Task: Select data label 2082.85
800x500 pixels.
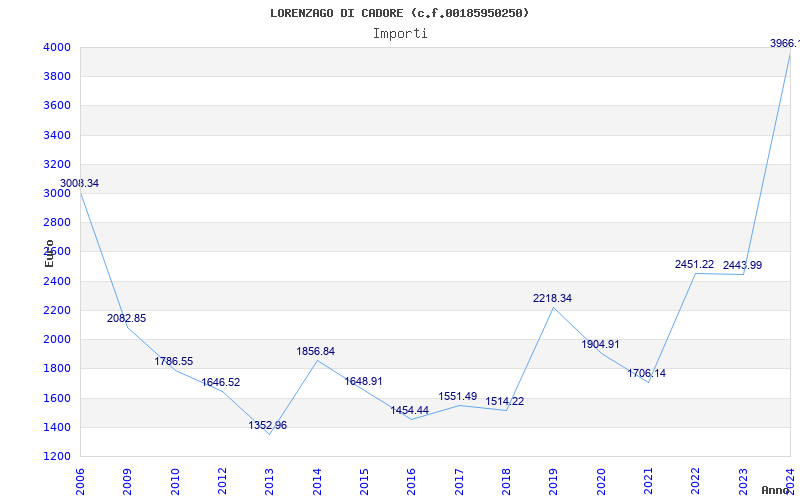Action: pos(127,318)
